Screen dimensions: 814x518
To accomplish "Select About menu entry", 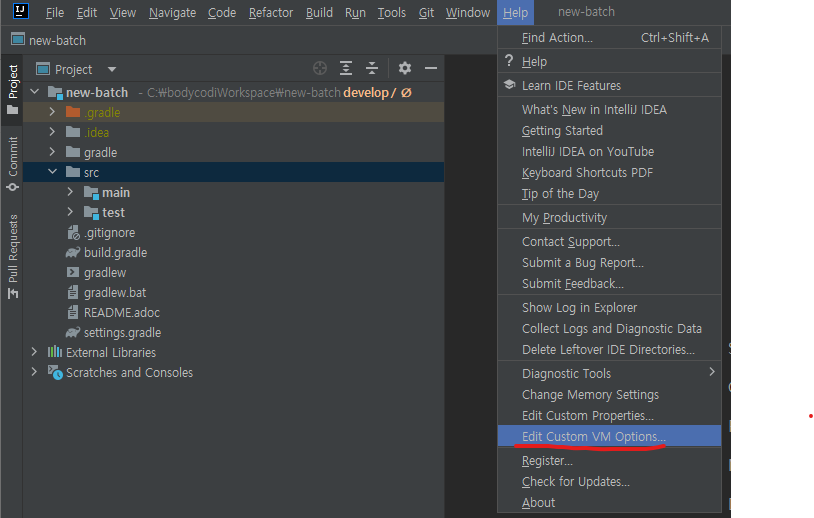I will tap(609, 502).
